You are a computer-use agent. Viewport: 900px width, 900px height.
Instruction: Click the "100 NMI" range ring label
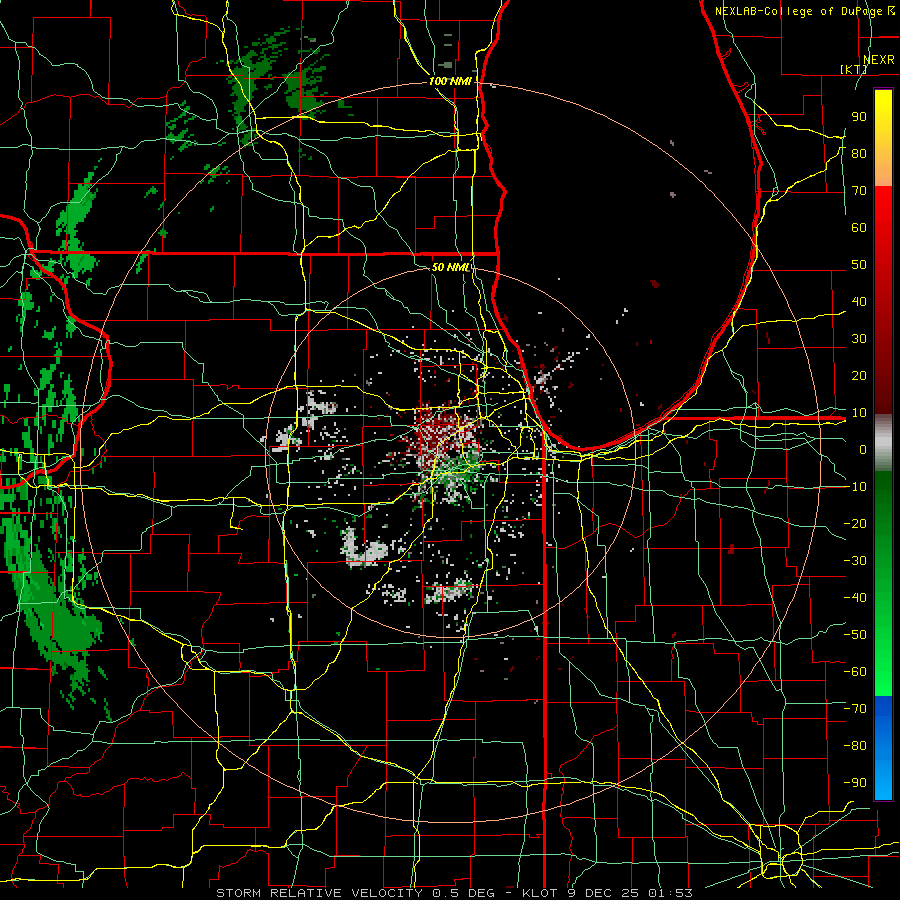pyautogui.click(x=450, y=82)
